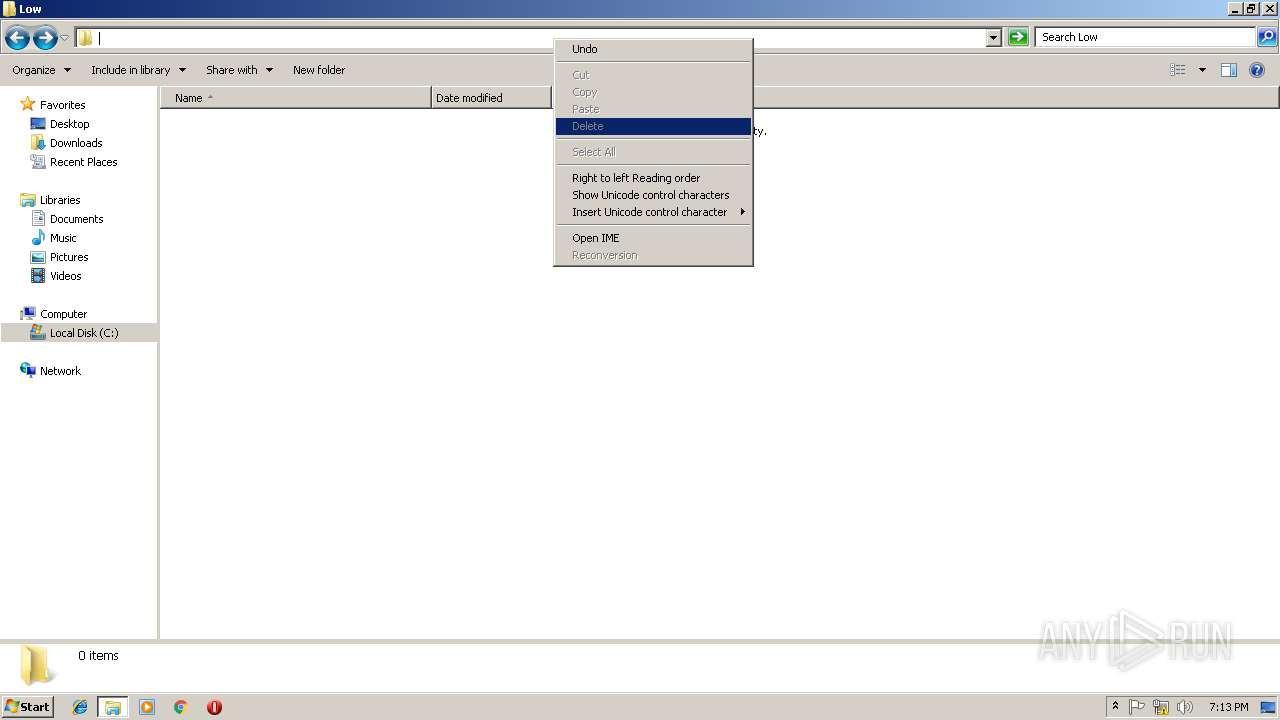Image resolution: width=1280 pixels, height=720 pixels.
Task: Click the Action Center flag icon
Action: coord(1137,707)
